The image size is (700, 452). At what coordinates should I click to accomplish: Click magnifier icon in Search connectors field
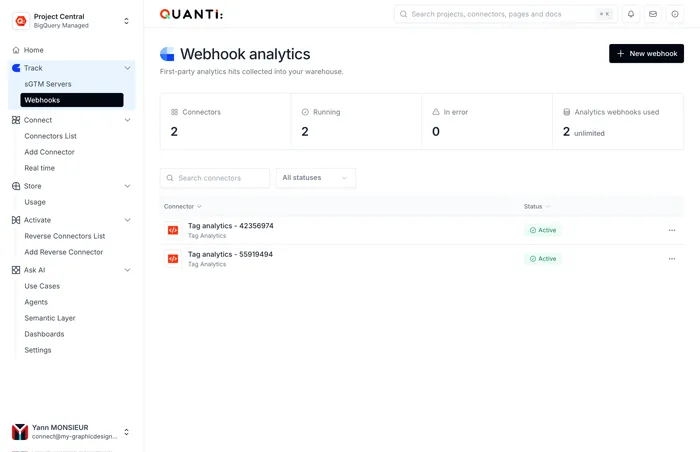point(170,178)
